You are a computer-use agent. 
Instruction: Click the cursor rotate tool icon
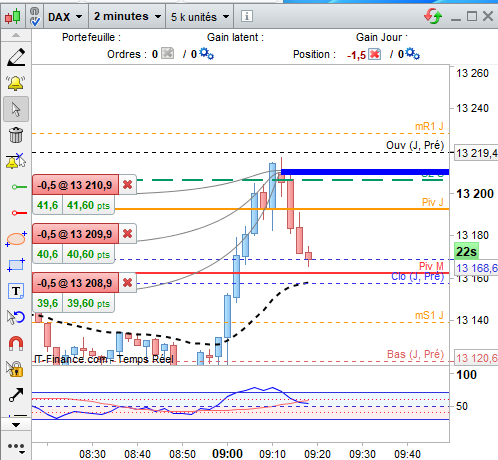coord(16,317)
